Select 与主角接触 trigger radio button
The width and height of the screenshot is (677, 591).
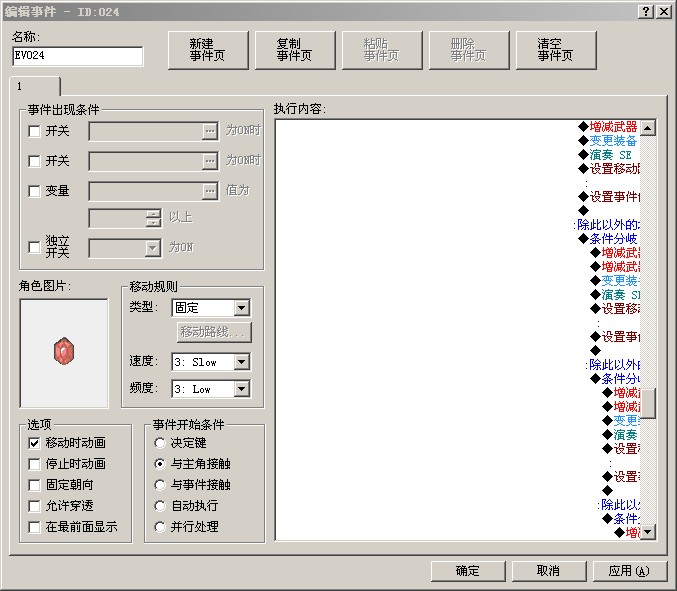point(160,464)
